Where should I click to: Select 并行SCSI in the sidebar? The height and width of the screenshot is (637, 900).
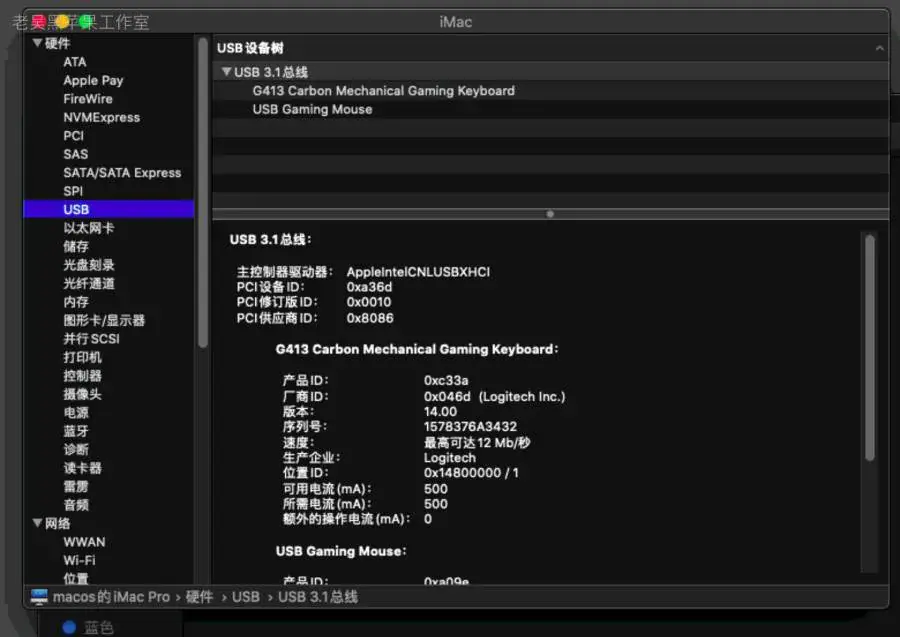(91, 339)
